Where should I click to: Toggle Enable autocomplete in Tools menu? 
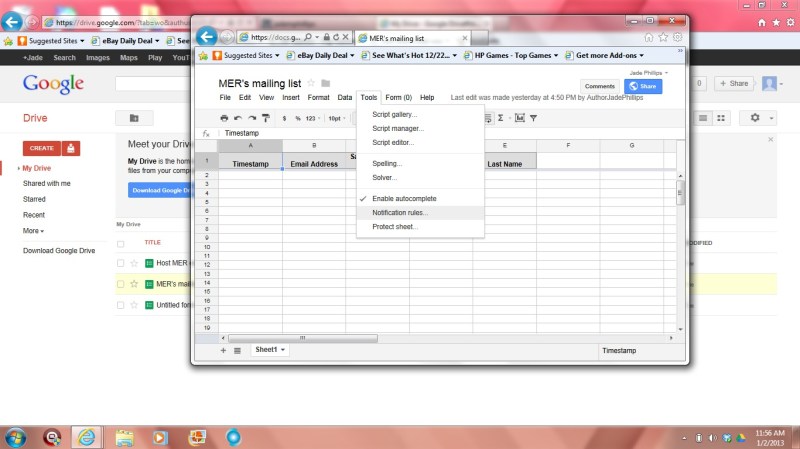[x=404, y=199]
